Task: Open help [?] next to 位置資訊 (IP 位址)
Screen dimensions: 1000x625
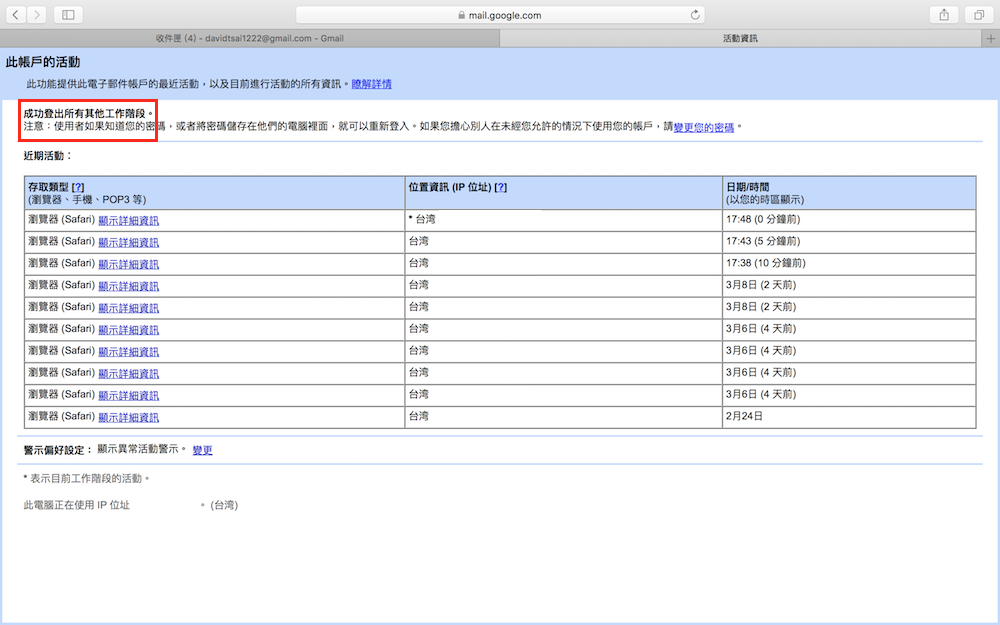Action: [501, 187]
